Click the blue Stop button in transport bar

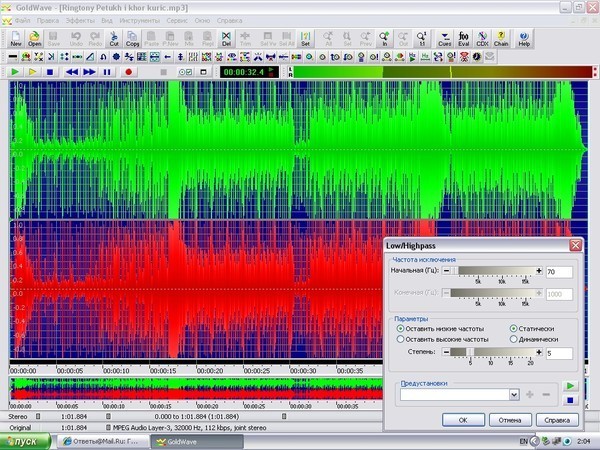click(50, 72)
